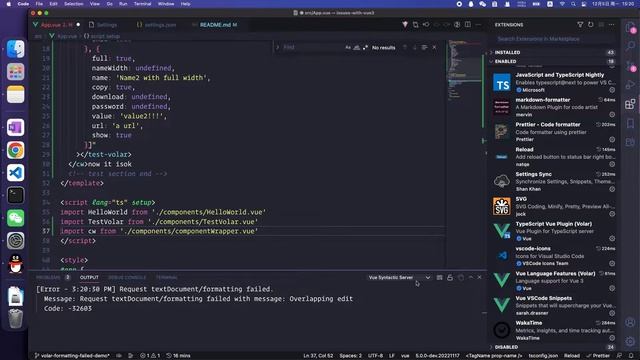Toggle Find in Selection

coord(424,47)
